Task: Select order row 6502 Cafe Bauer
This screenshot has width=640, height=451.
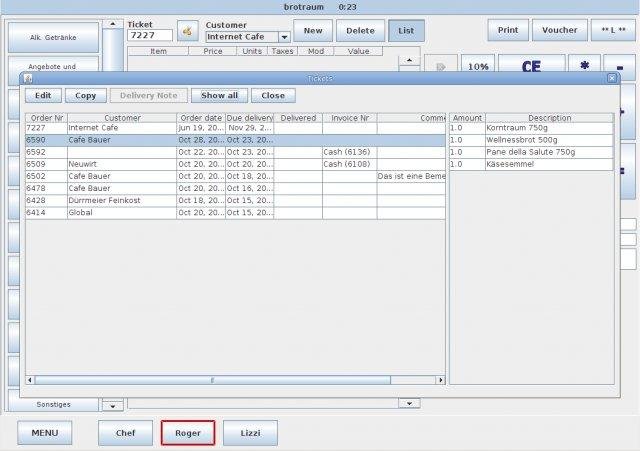Action: coord(236,176)
